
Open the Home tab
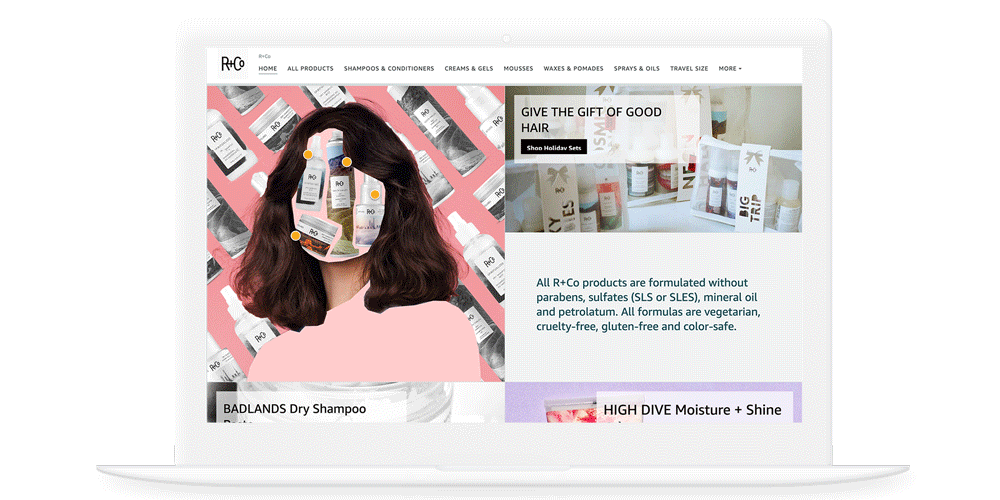[268, 68]
